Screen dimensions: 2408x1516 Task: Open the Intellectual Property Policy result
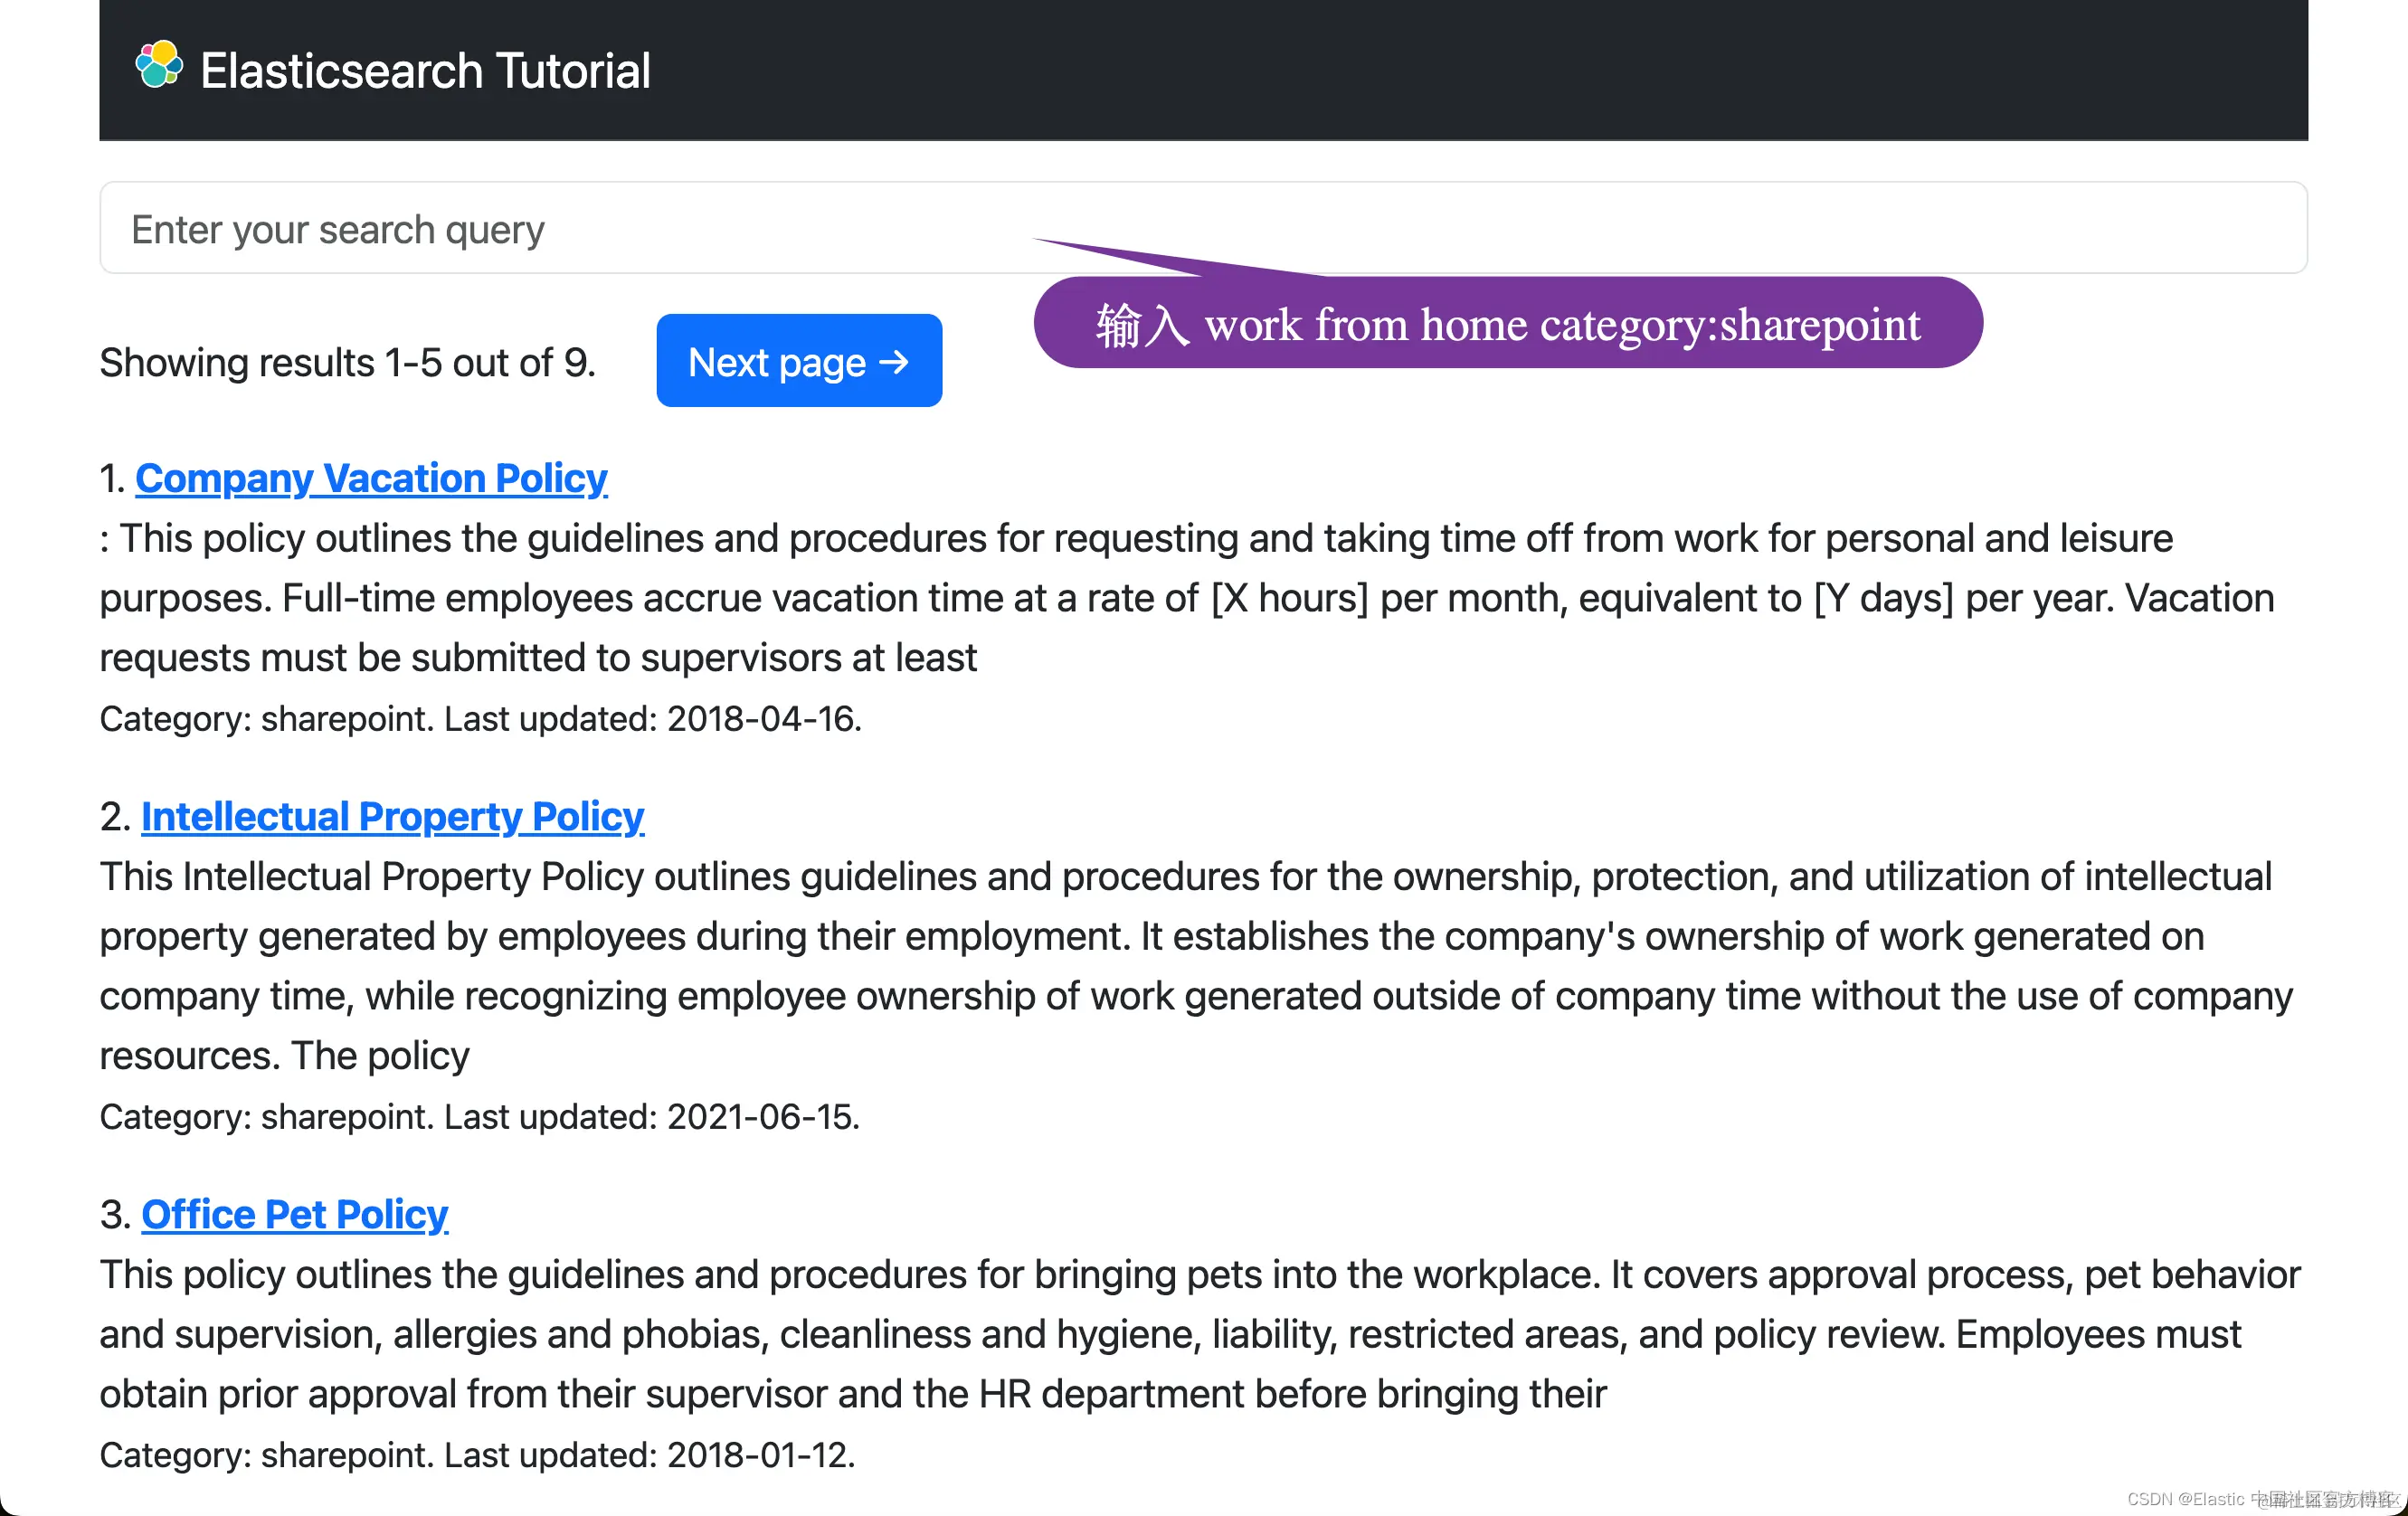pos(392,816)
